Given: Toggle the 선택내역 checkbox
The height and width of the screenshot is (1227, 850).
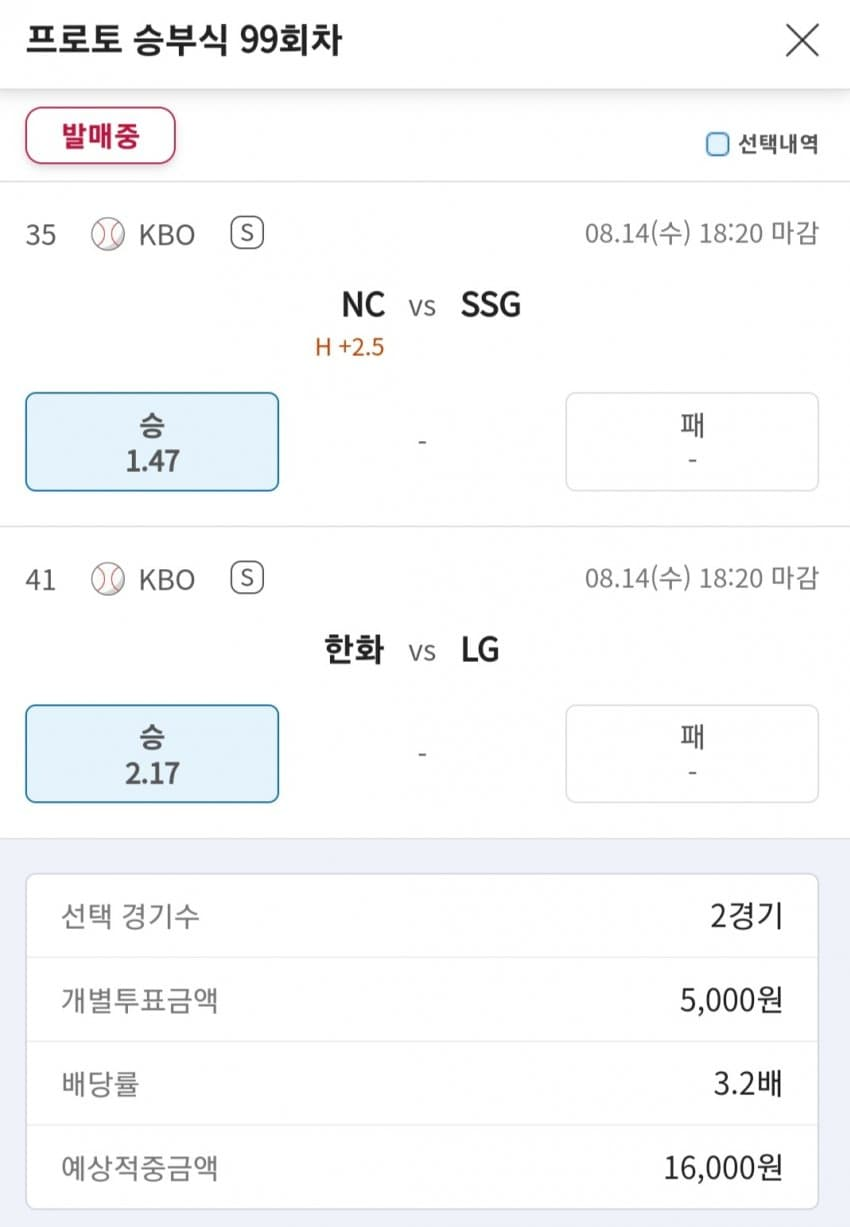Looking at the screenshot, I should 717,145.
